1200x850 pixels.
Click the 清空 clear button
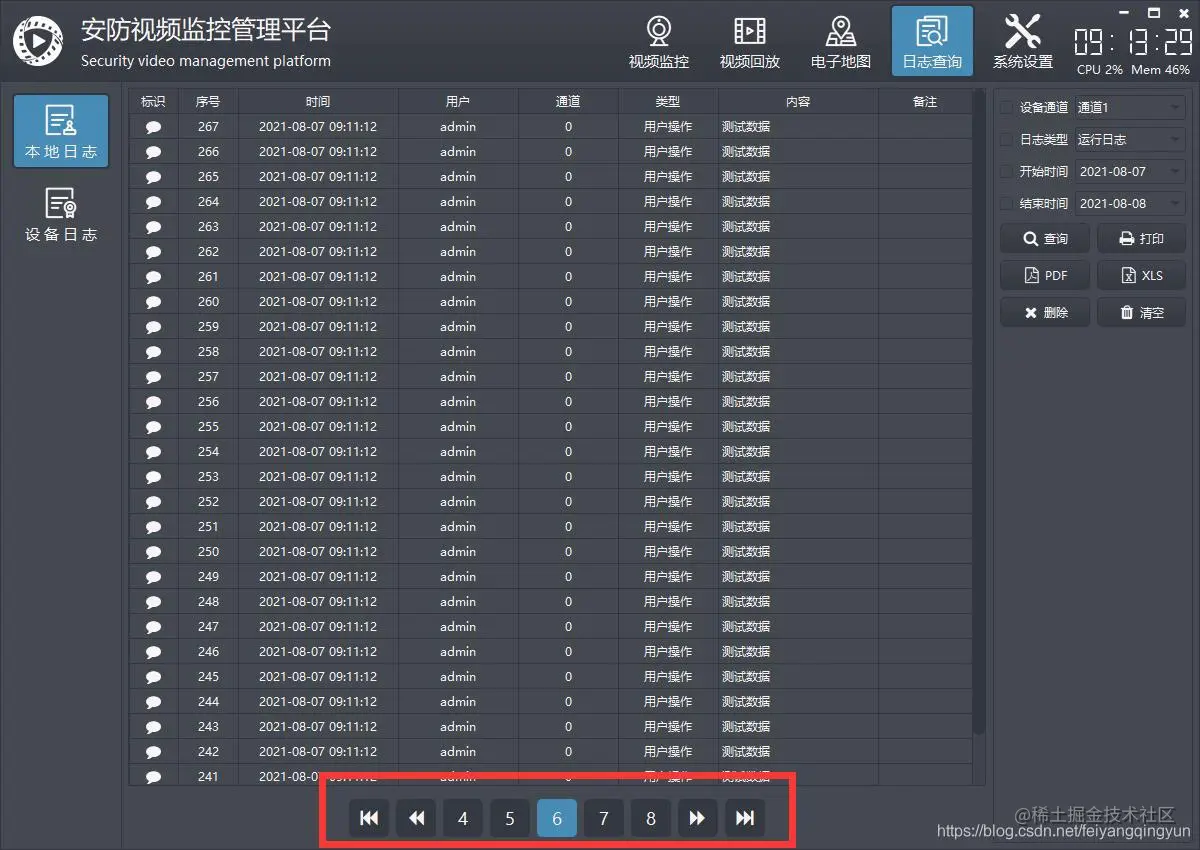pos(1141,311)
